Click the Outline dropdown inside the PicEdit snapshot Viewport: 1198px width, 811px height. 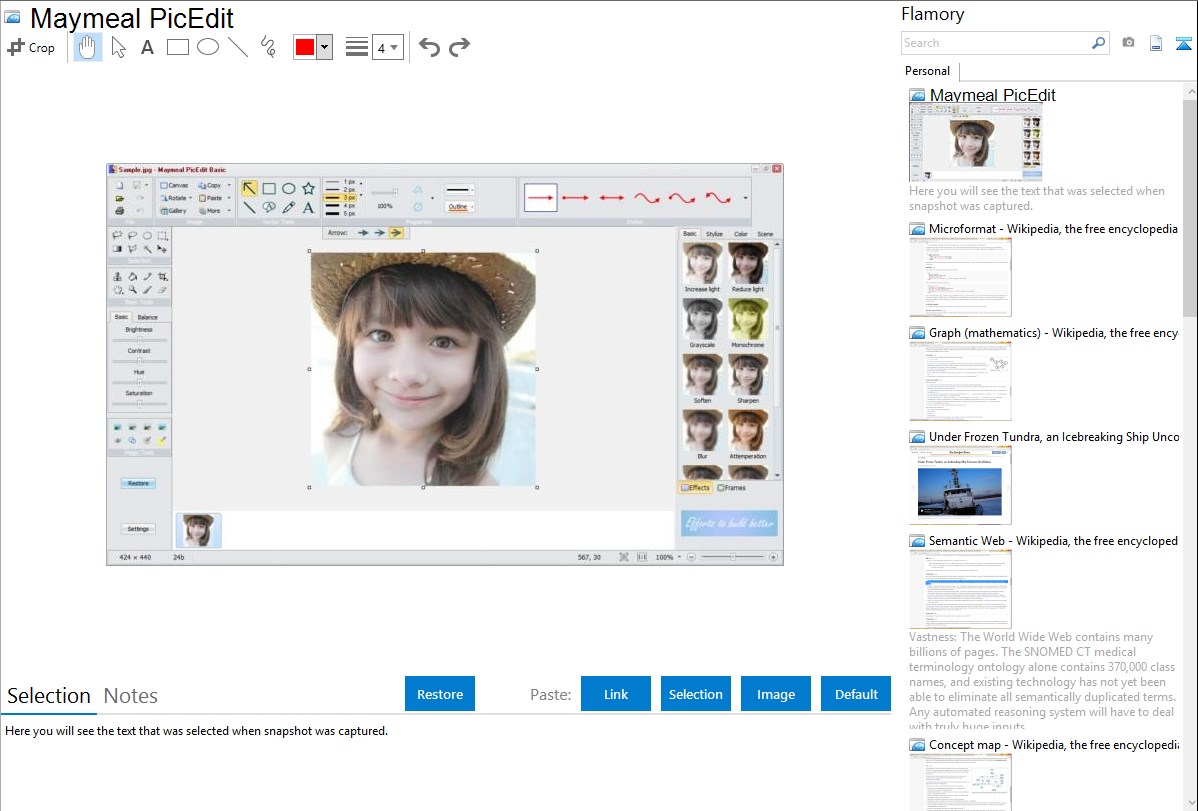click(459, 206)
